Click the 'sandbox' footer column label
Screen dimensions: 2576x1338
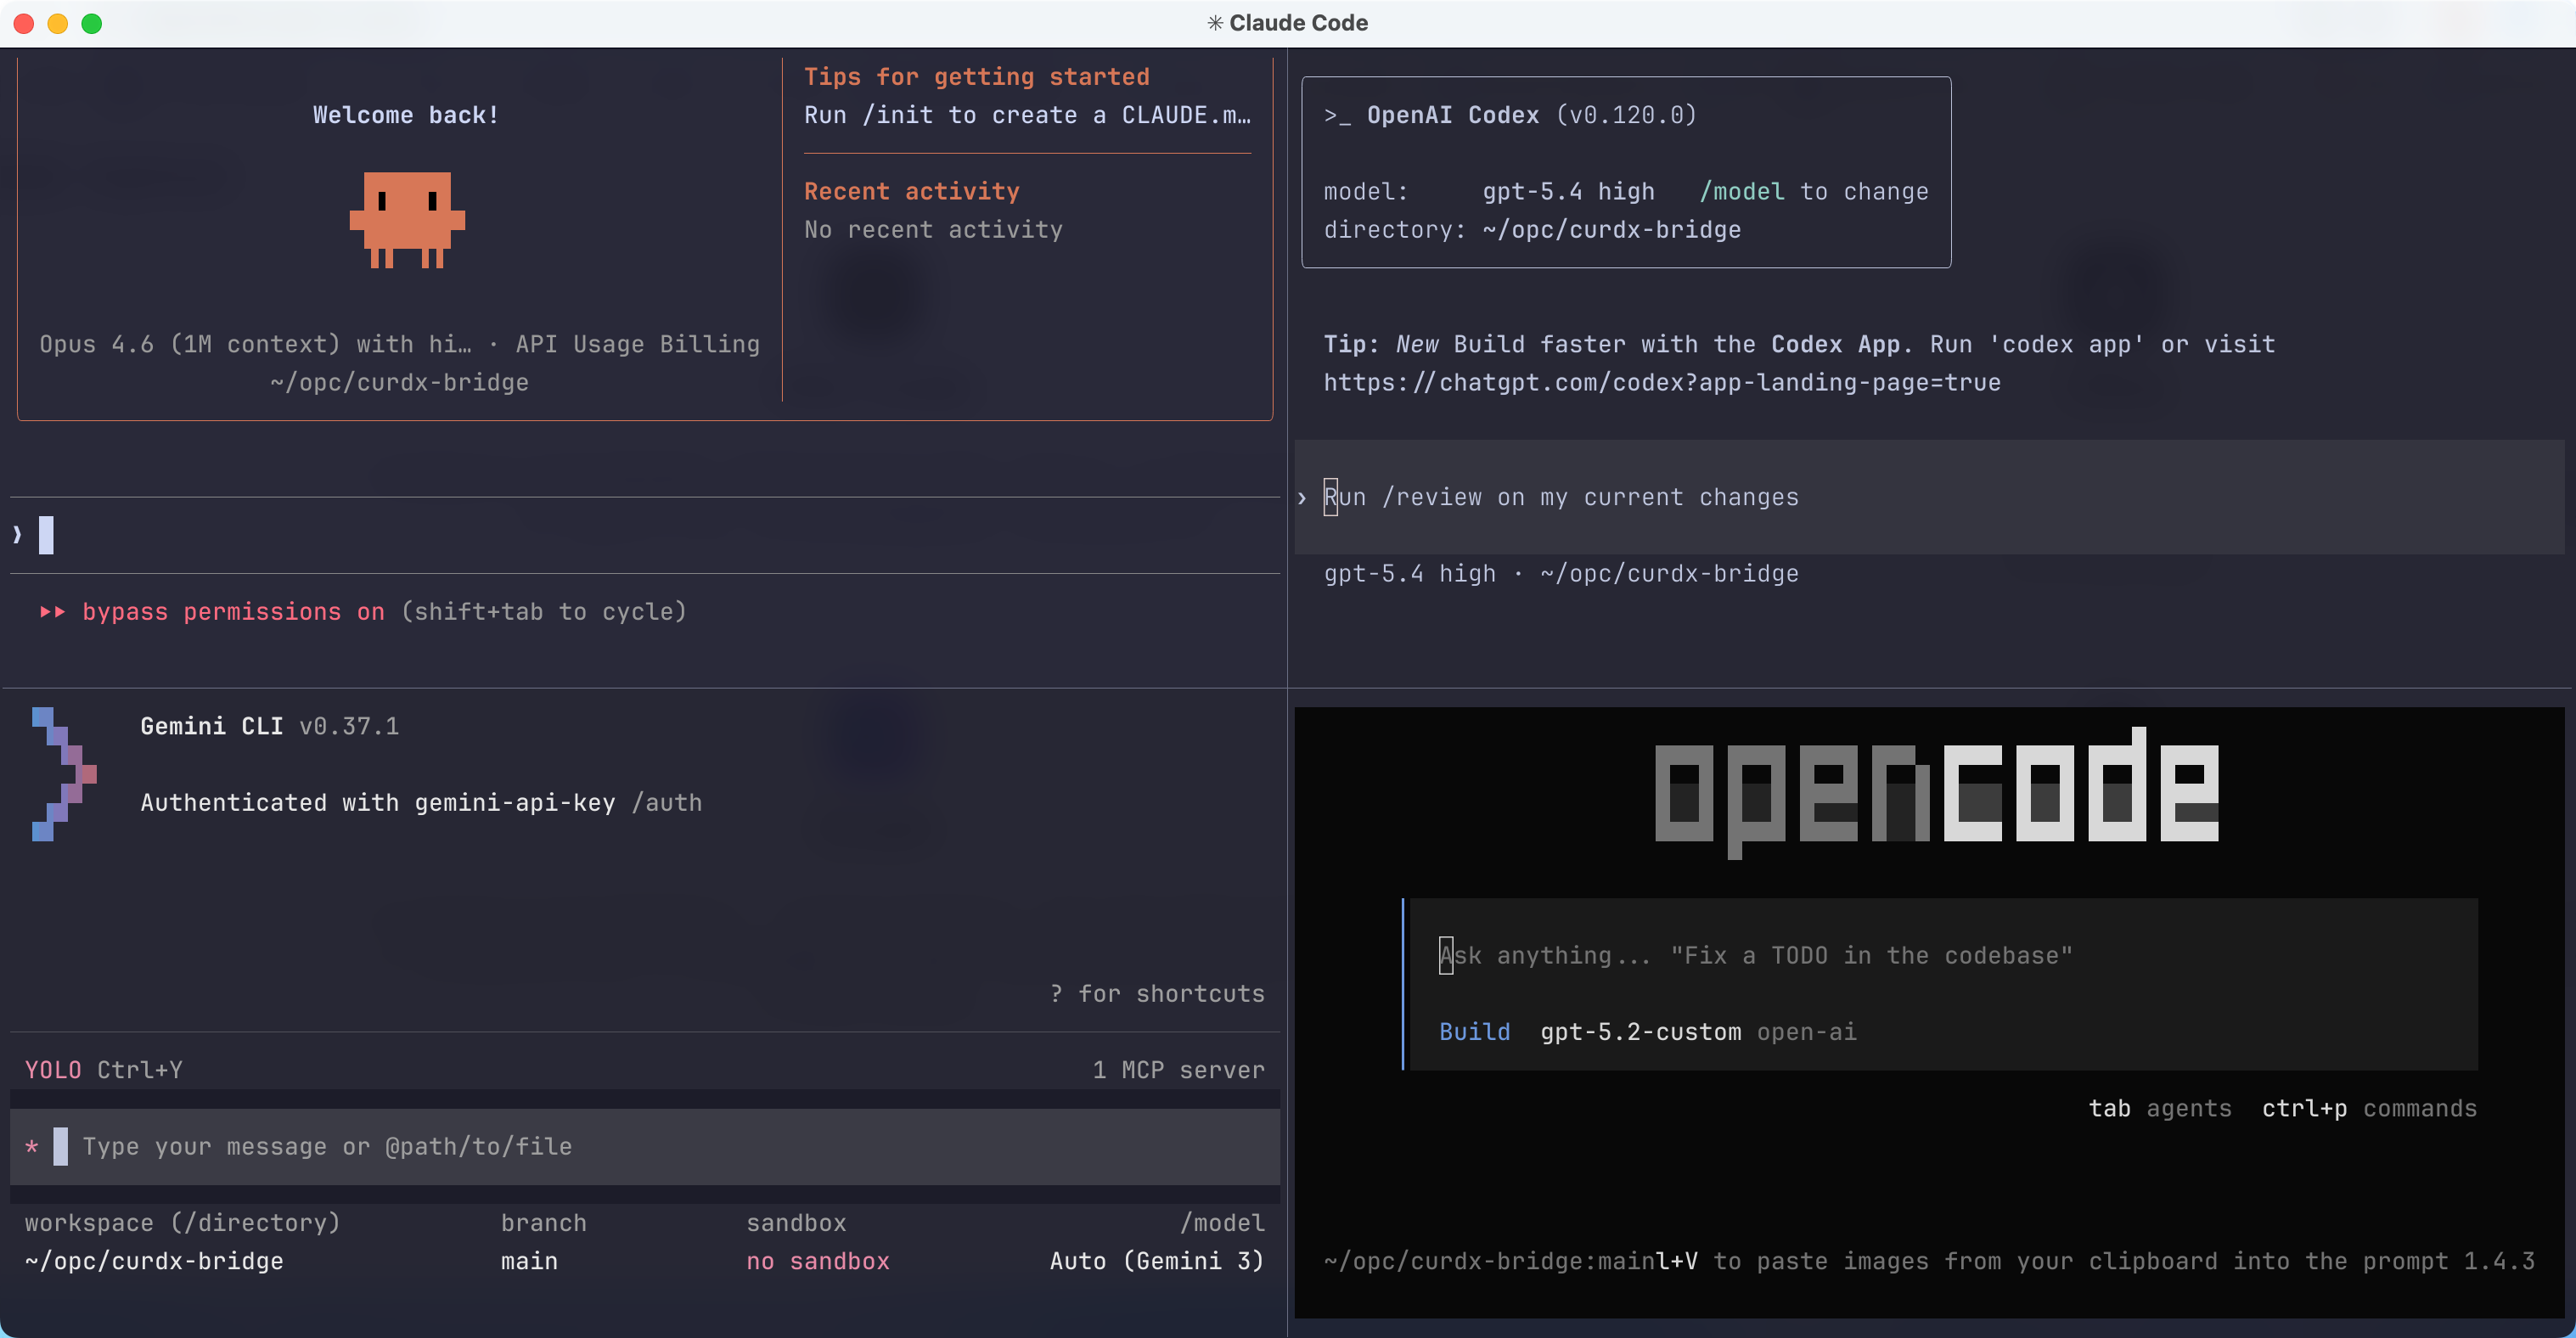click(x=796, y=1223)
